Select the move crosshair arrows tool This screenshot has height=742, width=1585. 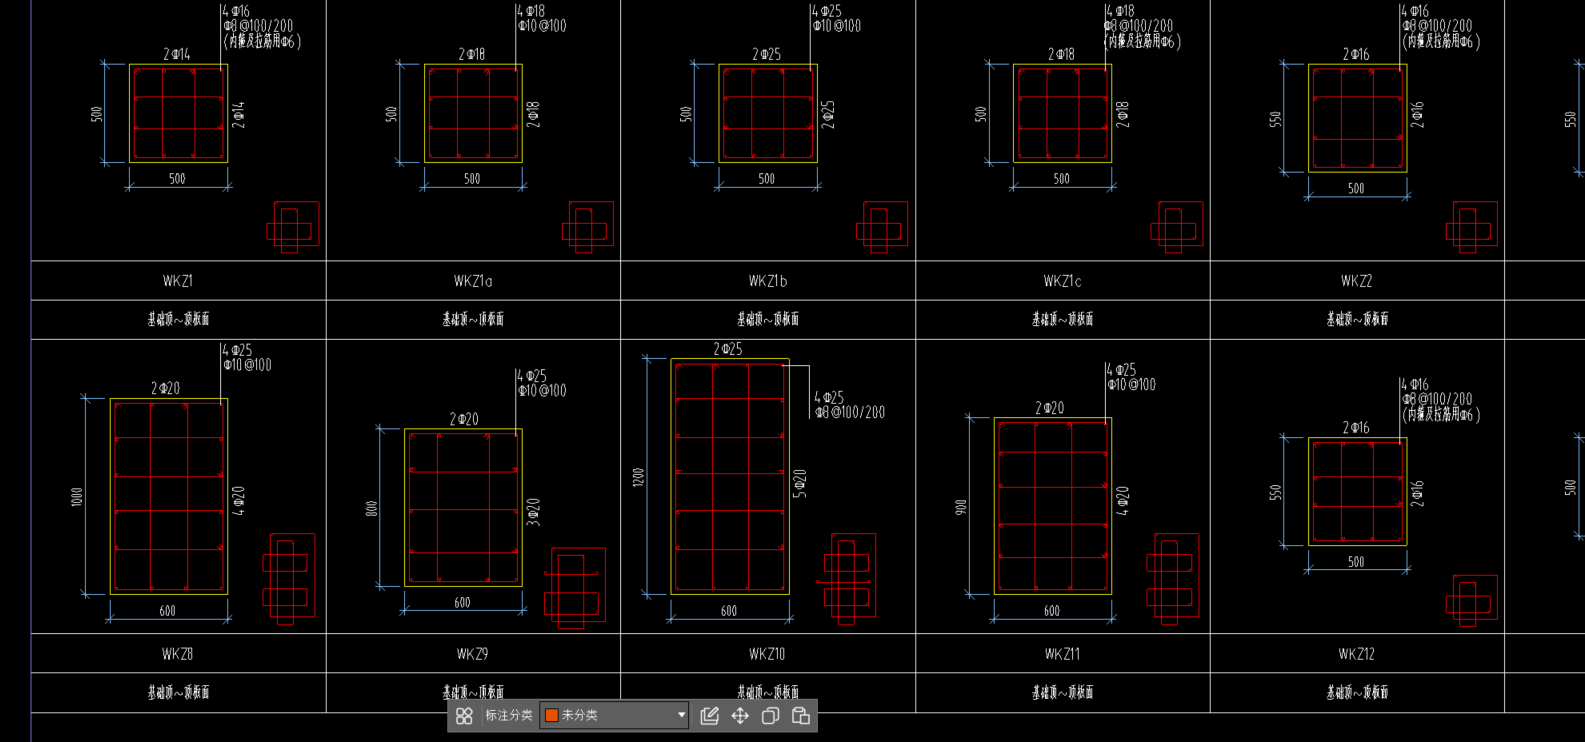click(740, 716)
